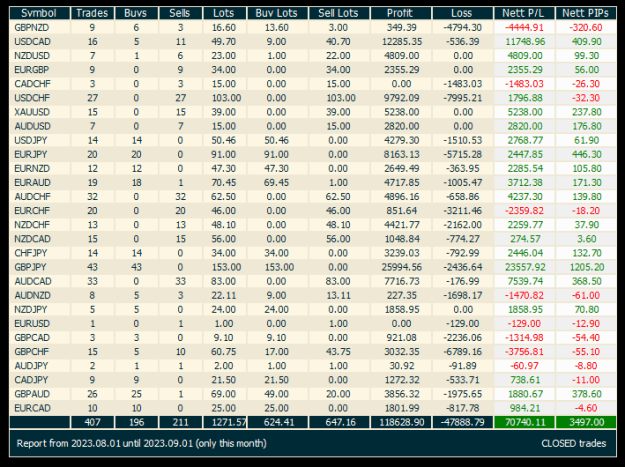Select the AUDCHF symbol cell
This screenshot has height=467, width=625.
(x=39, y=197)
